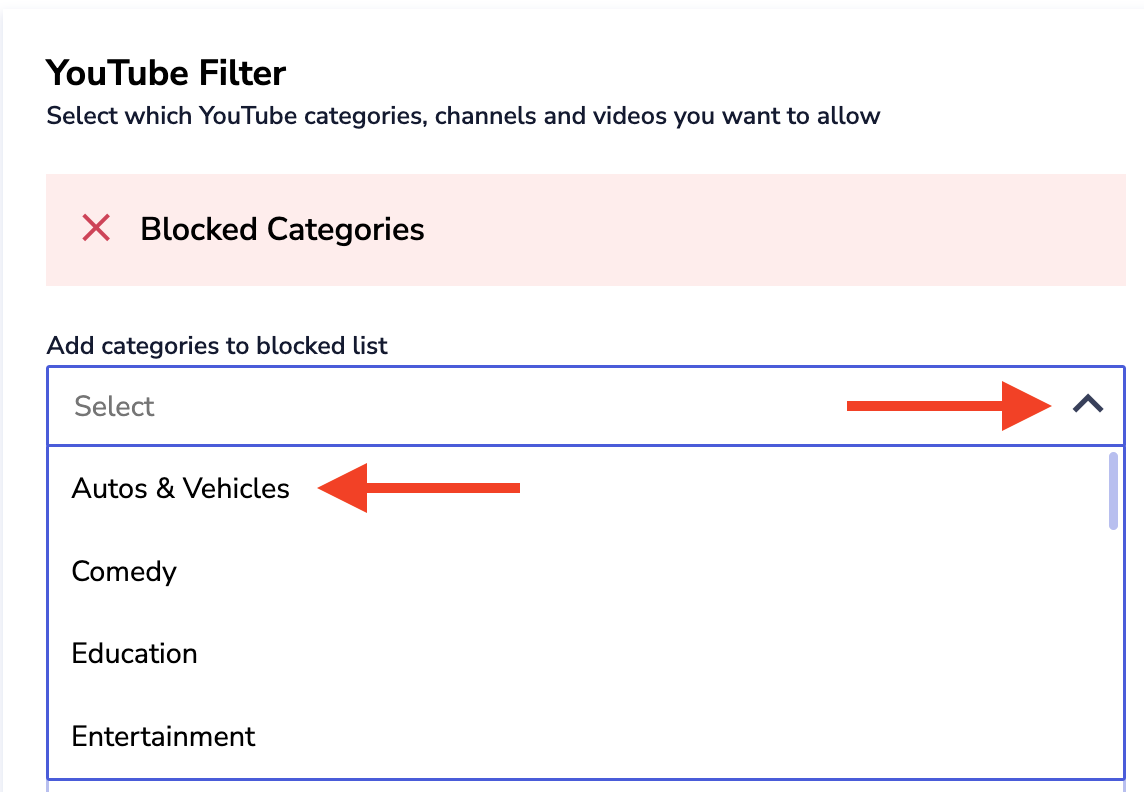Choose Autos & Vehicles from the list

181,489
